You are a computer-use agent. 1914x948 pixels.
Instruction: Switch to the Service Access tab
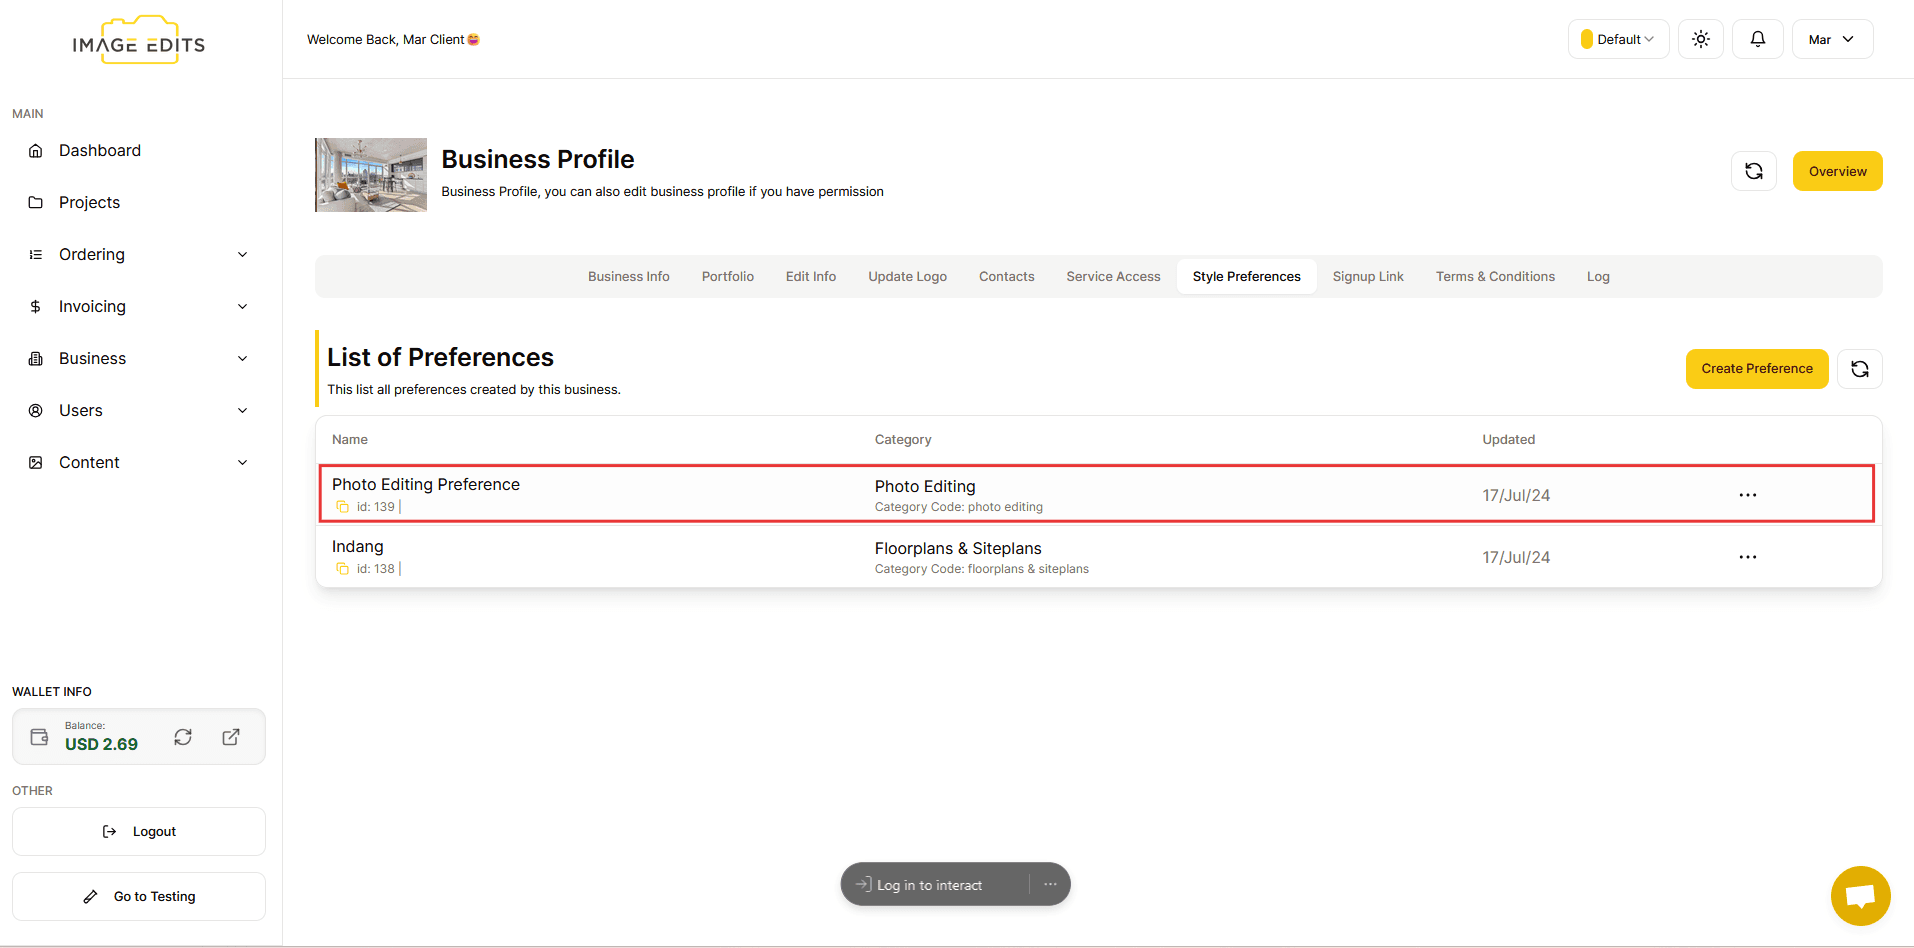(1113, 277)
